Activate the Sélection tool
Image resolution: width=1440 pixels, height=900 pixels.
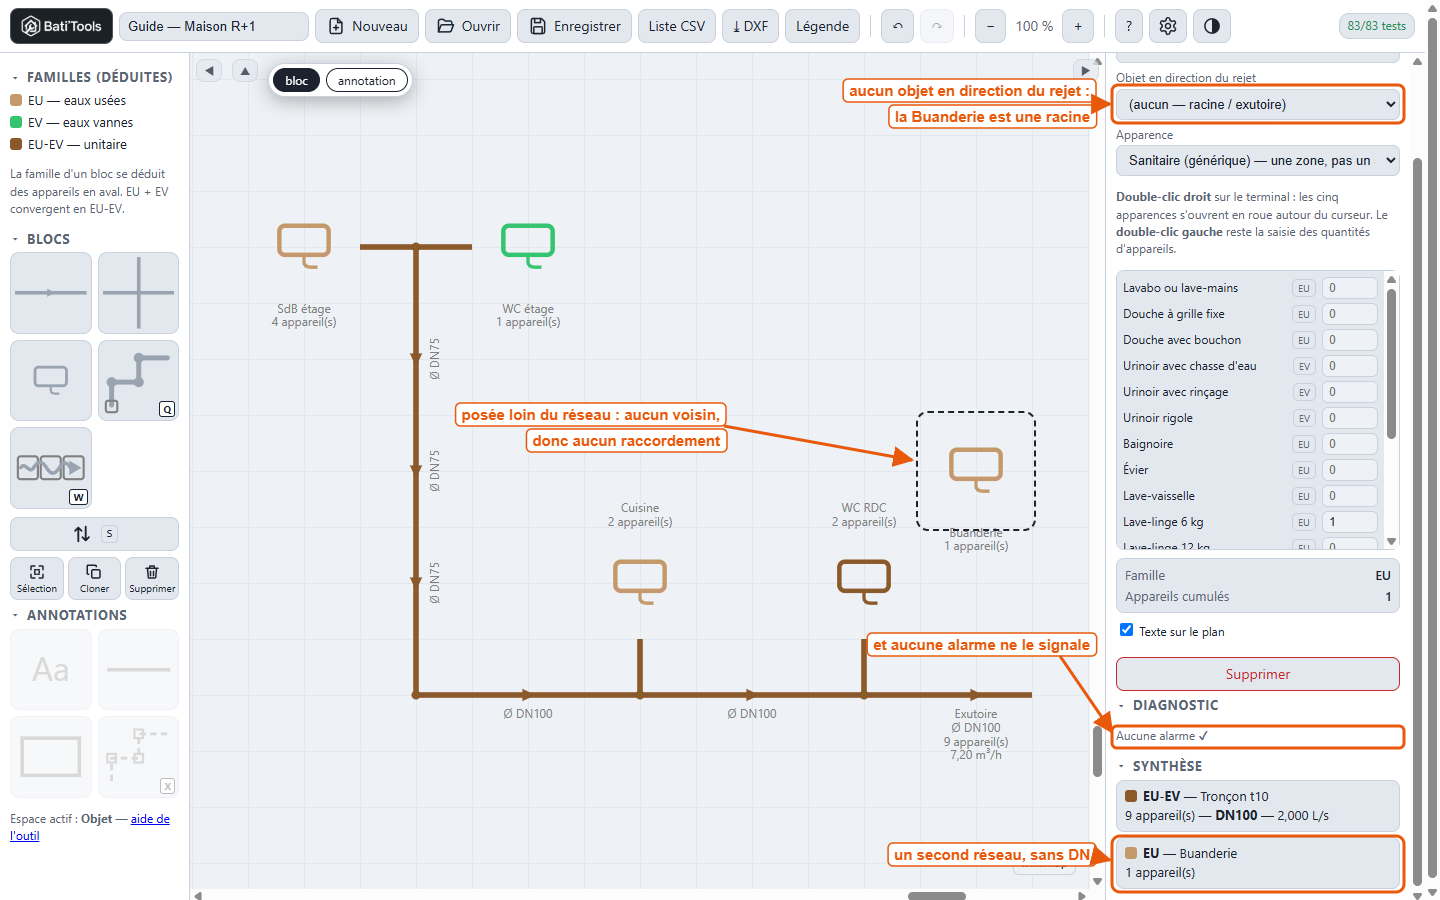(37, 578)
